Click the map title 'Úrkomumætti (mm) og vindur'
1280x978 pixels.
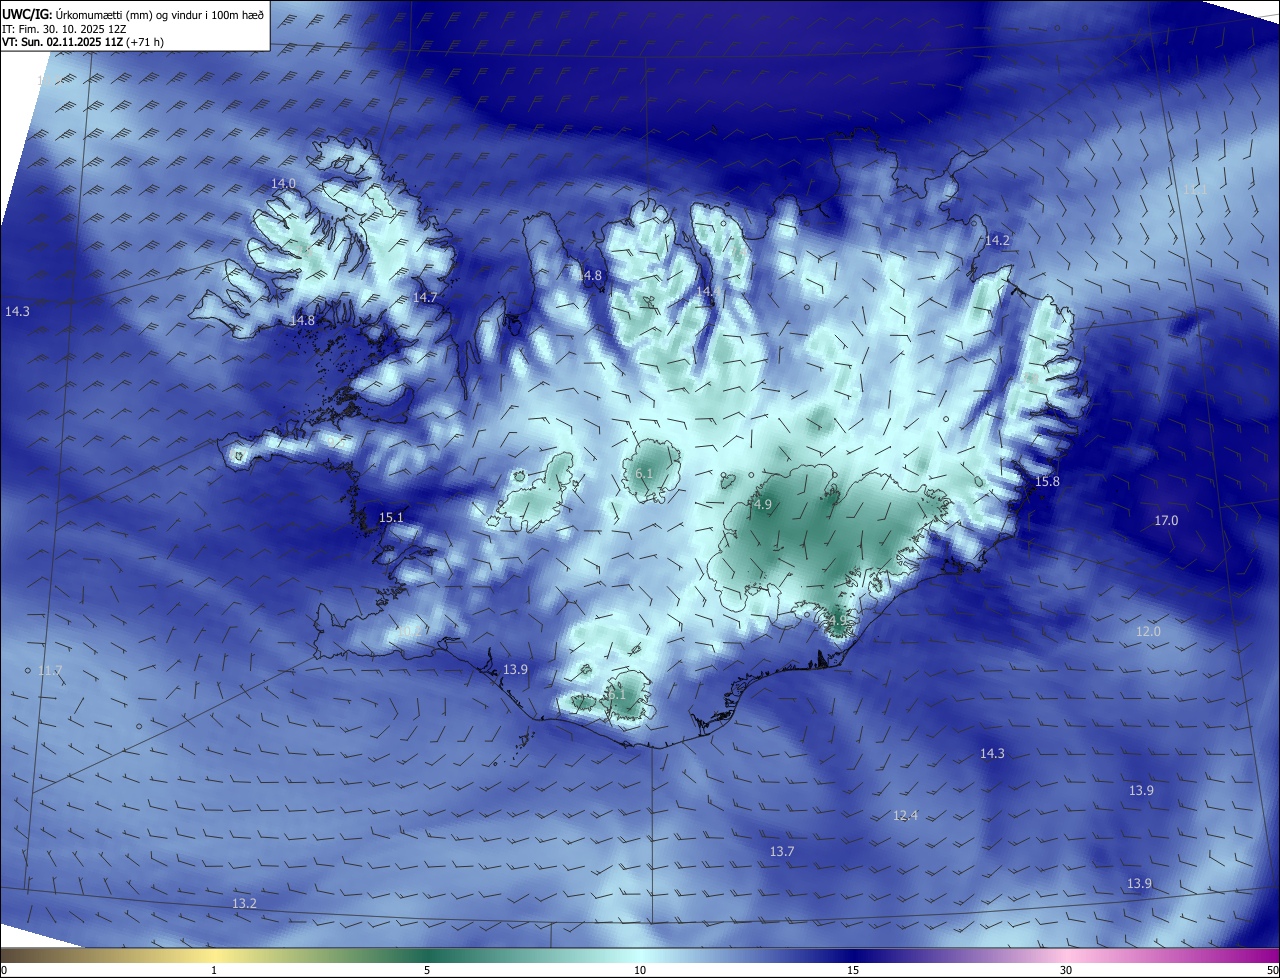[x=128, y=15]
